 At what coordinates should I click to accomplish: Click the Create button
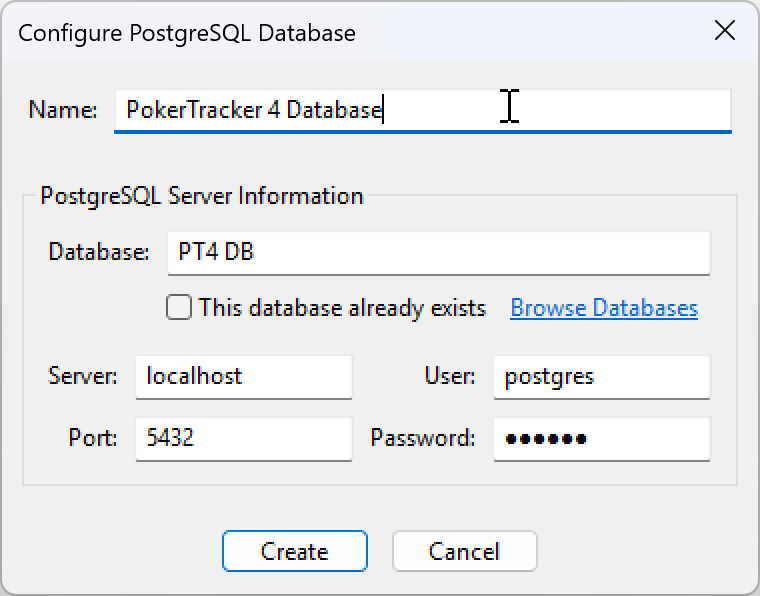click(x=295, y=551)
